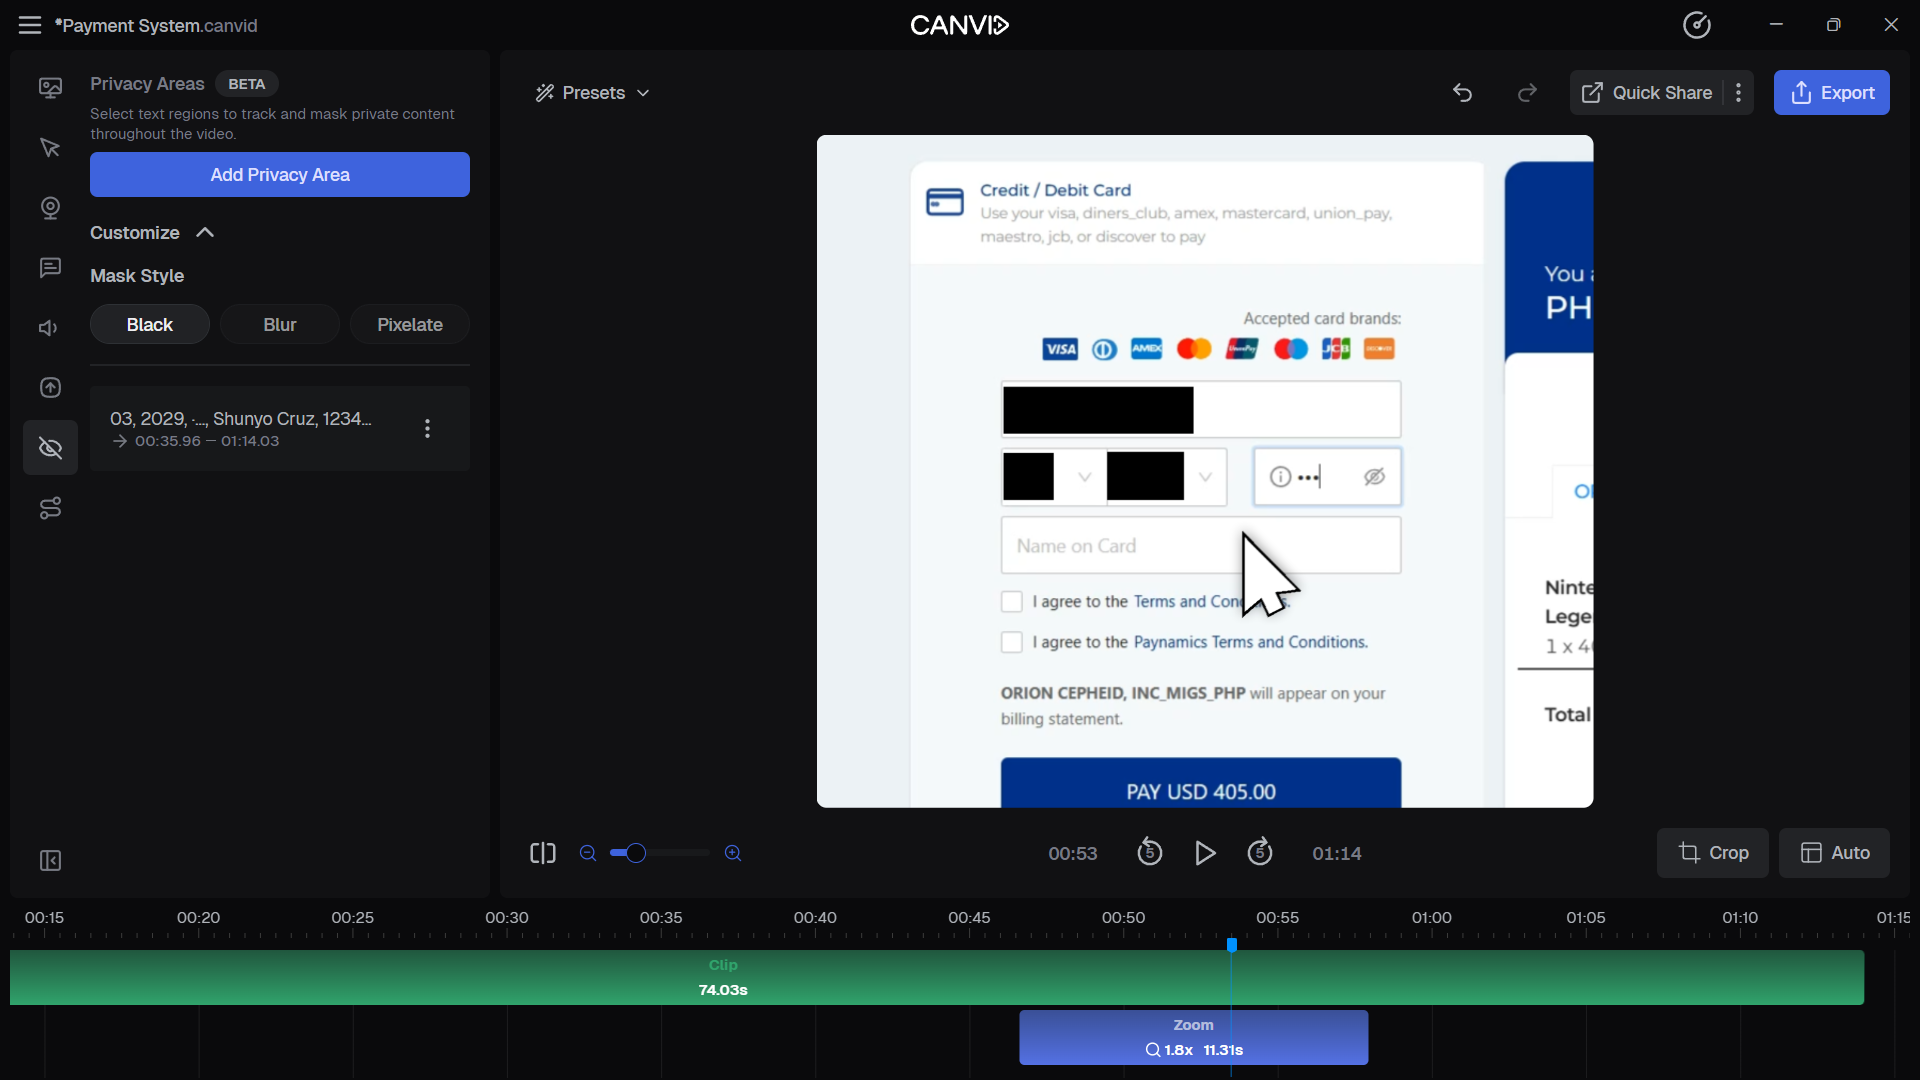The width and height of the screenshot is (1920, 1080).
Task: Zoom in the timeline with plus magnifier
Action: pos(733,853)
